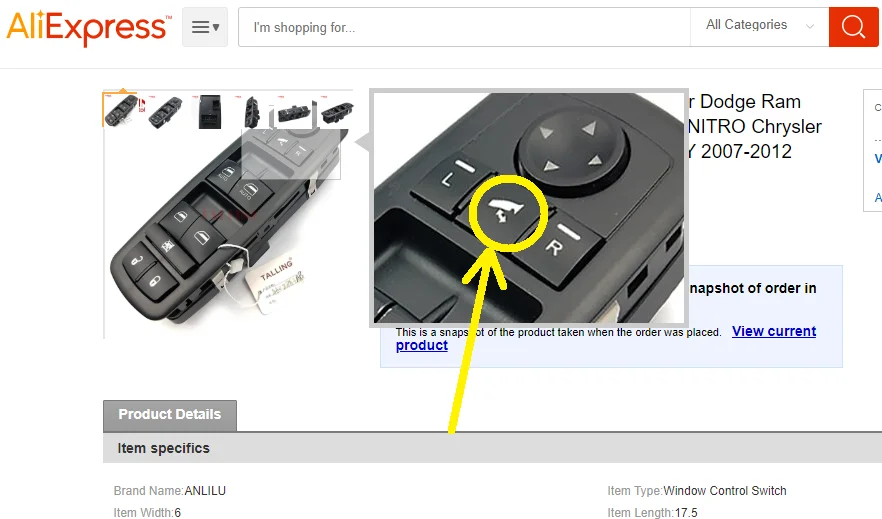
Task: Click the AliExpress logo
Action: pyautogui.click(x=89, y=28)
